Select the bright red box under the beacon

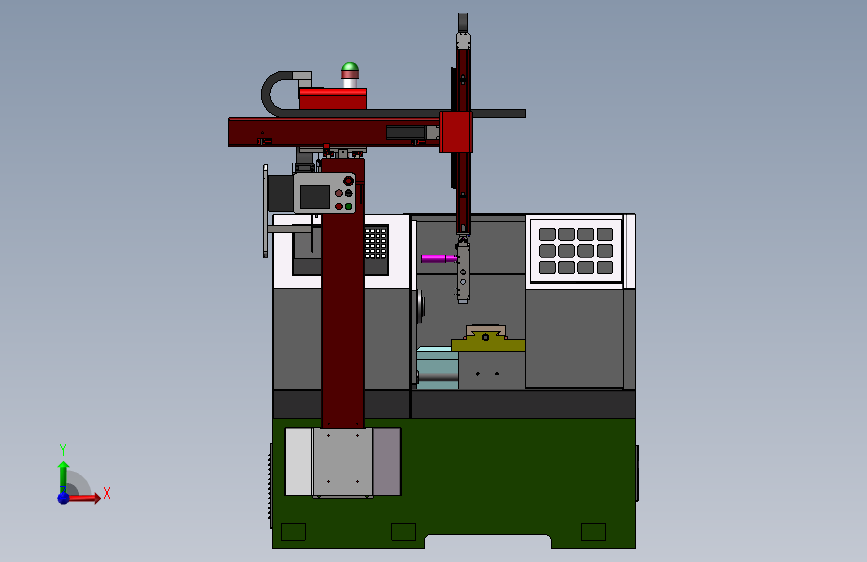click(333, 98)
